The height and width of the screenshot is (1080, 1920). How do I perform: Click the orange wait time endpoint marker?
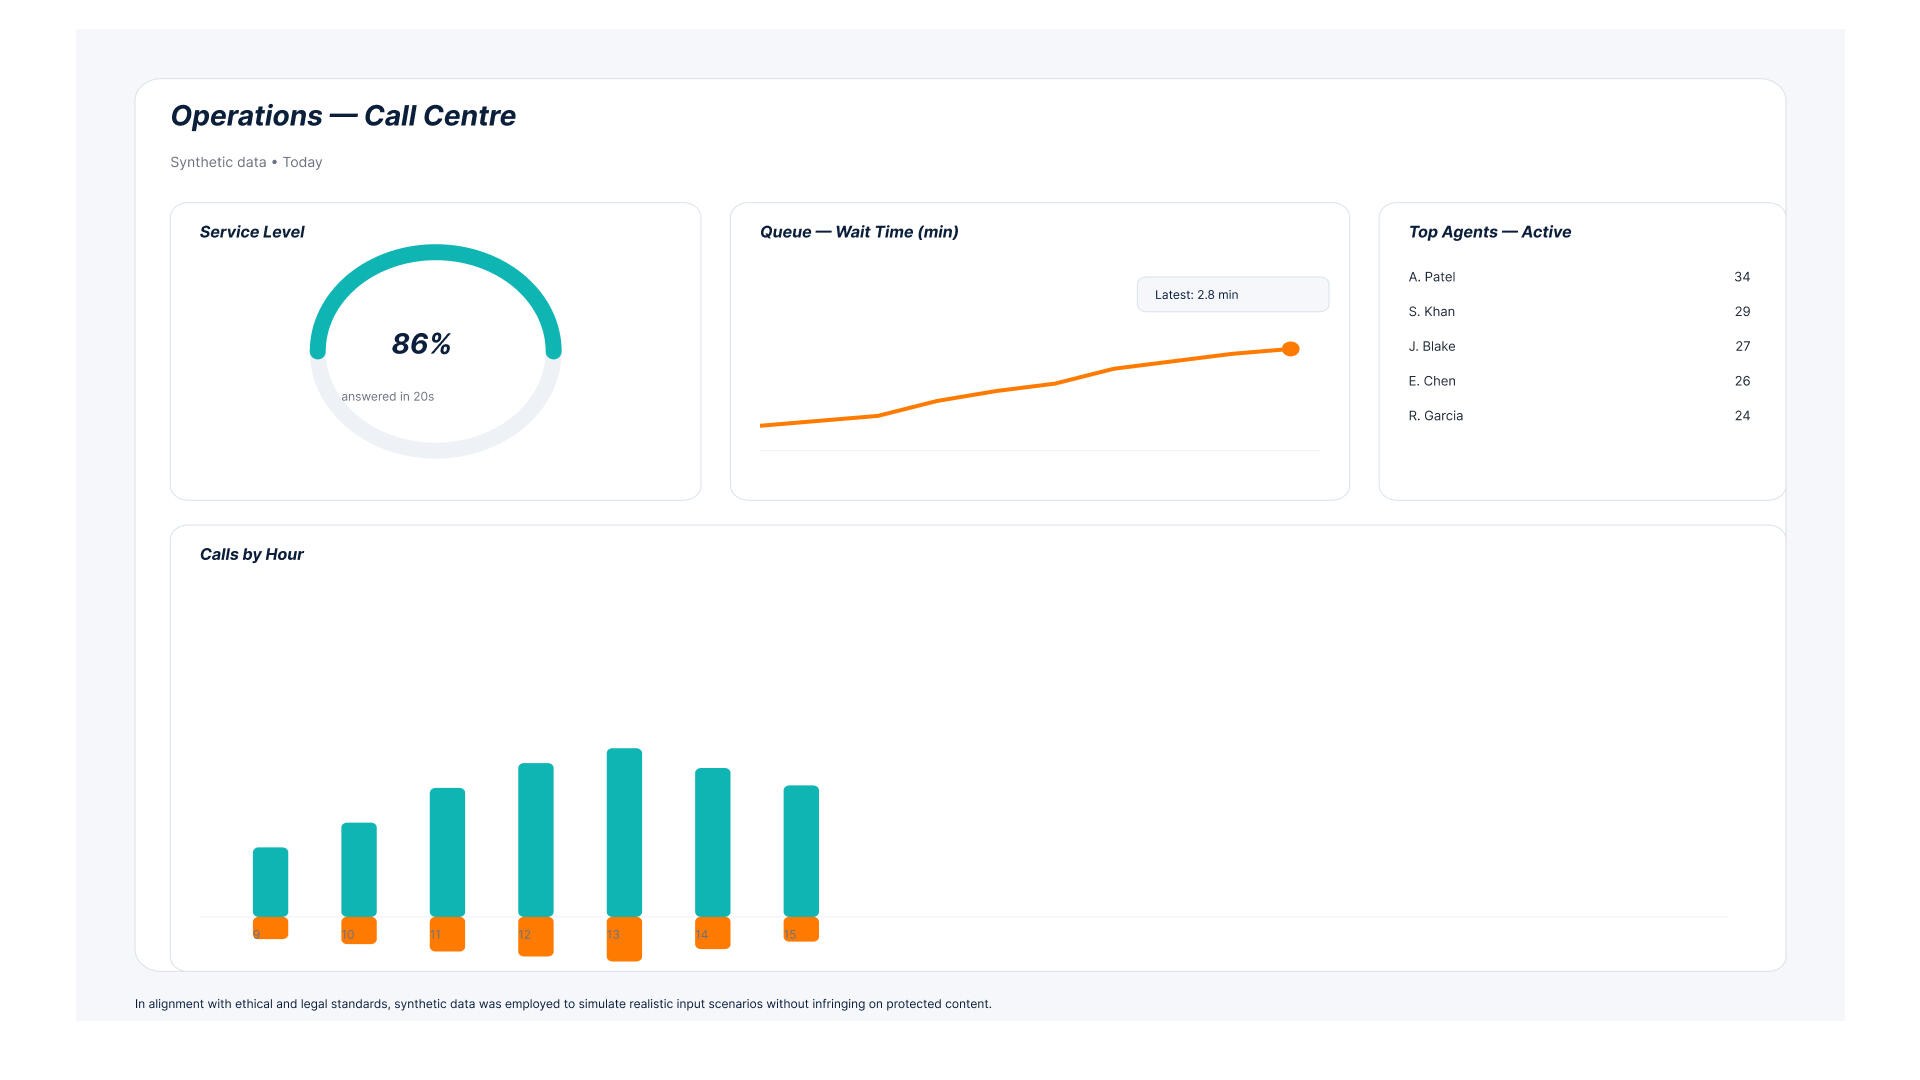pos(1290,349)
